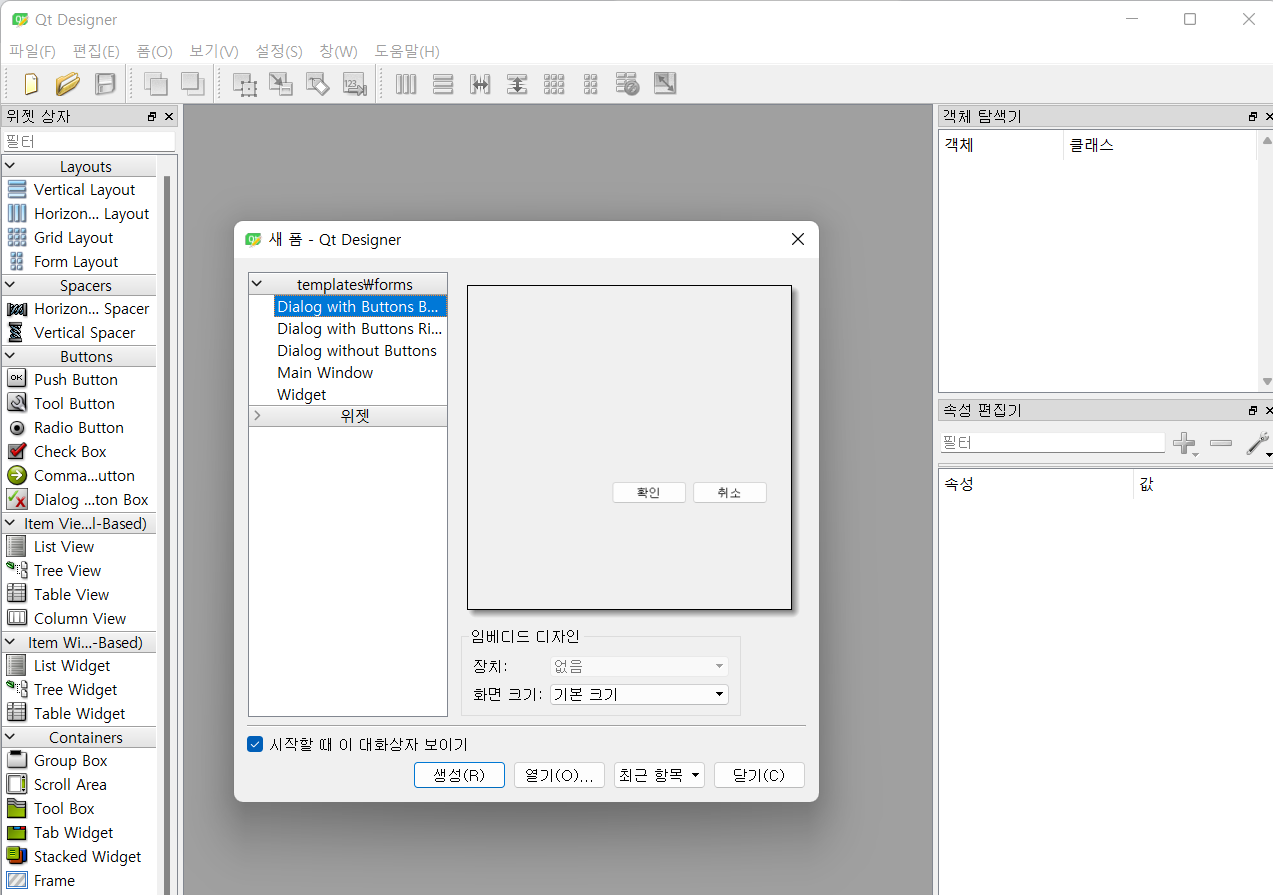The height and width of the screenshot is (895, 1273).
Task: Select the Widget template
Action: tap(302, 394)
